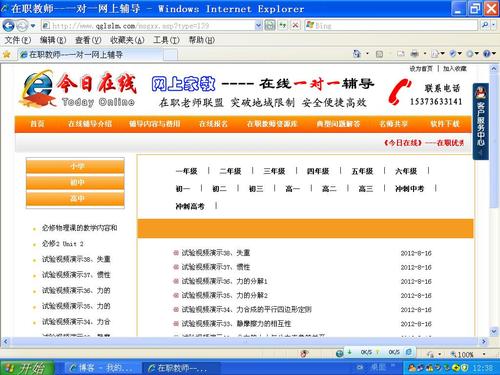
Task: Select the 初二 grade link
Action: point(219,189)
